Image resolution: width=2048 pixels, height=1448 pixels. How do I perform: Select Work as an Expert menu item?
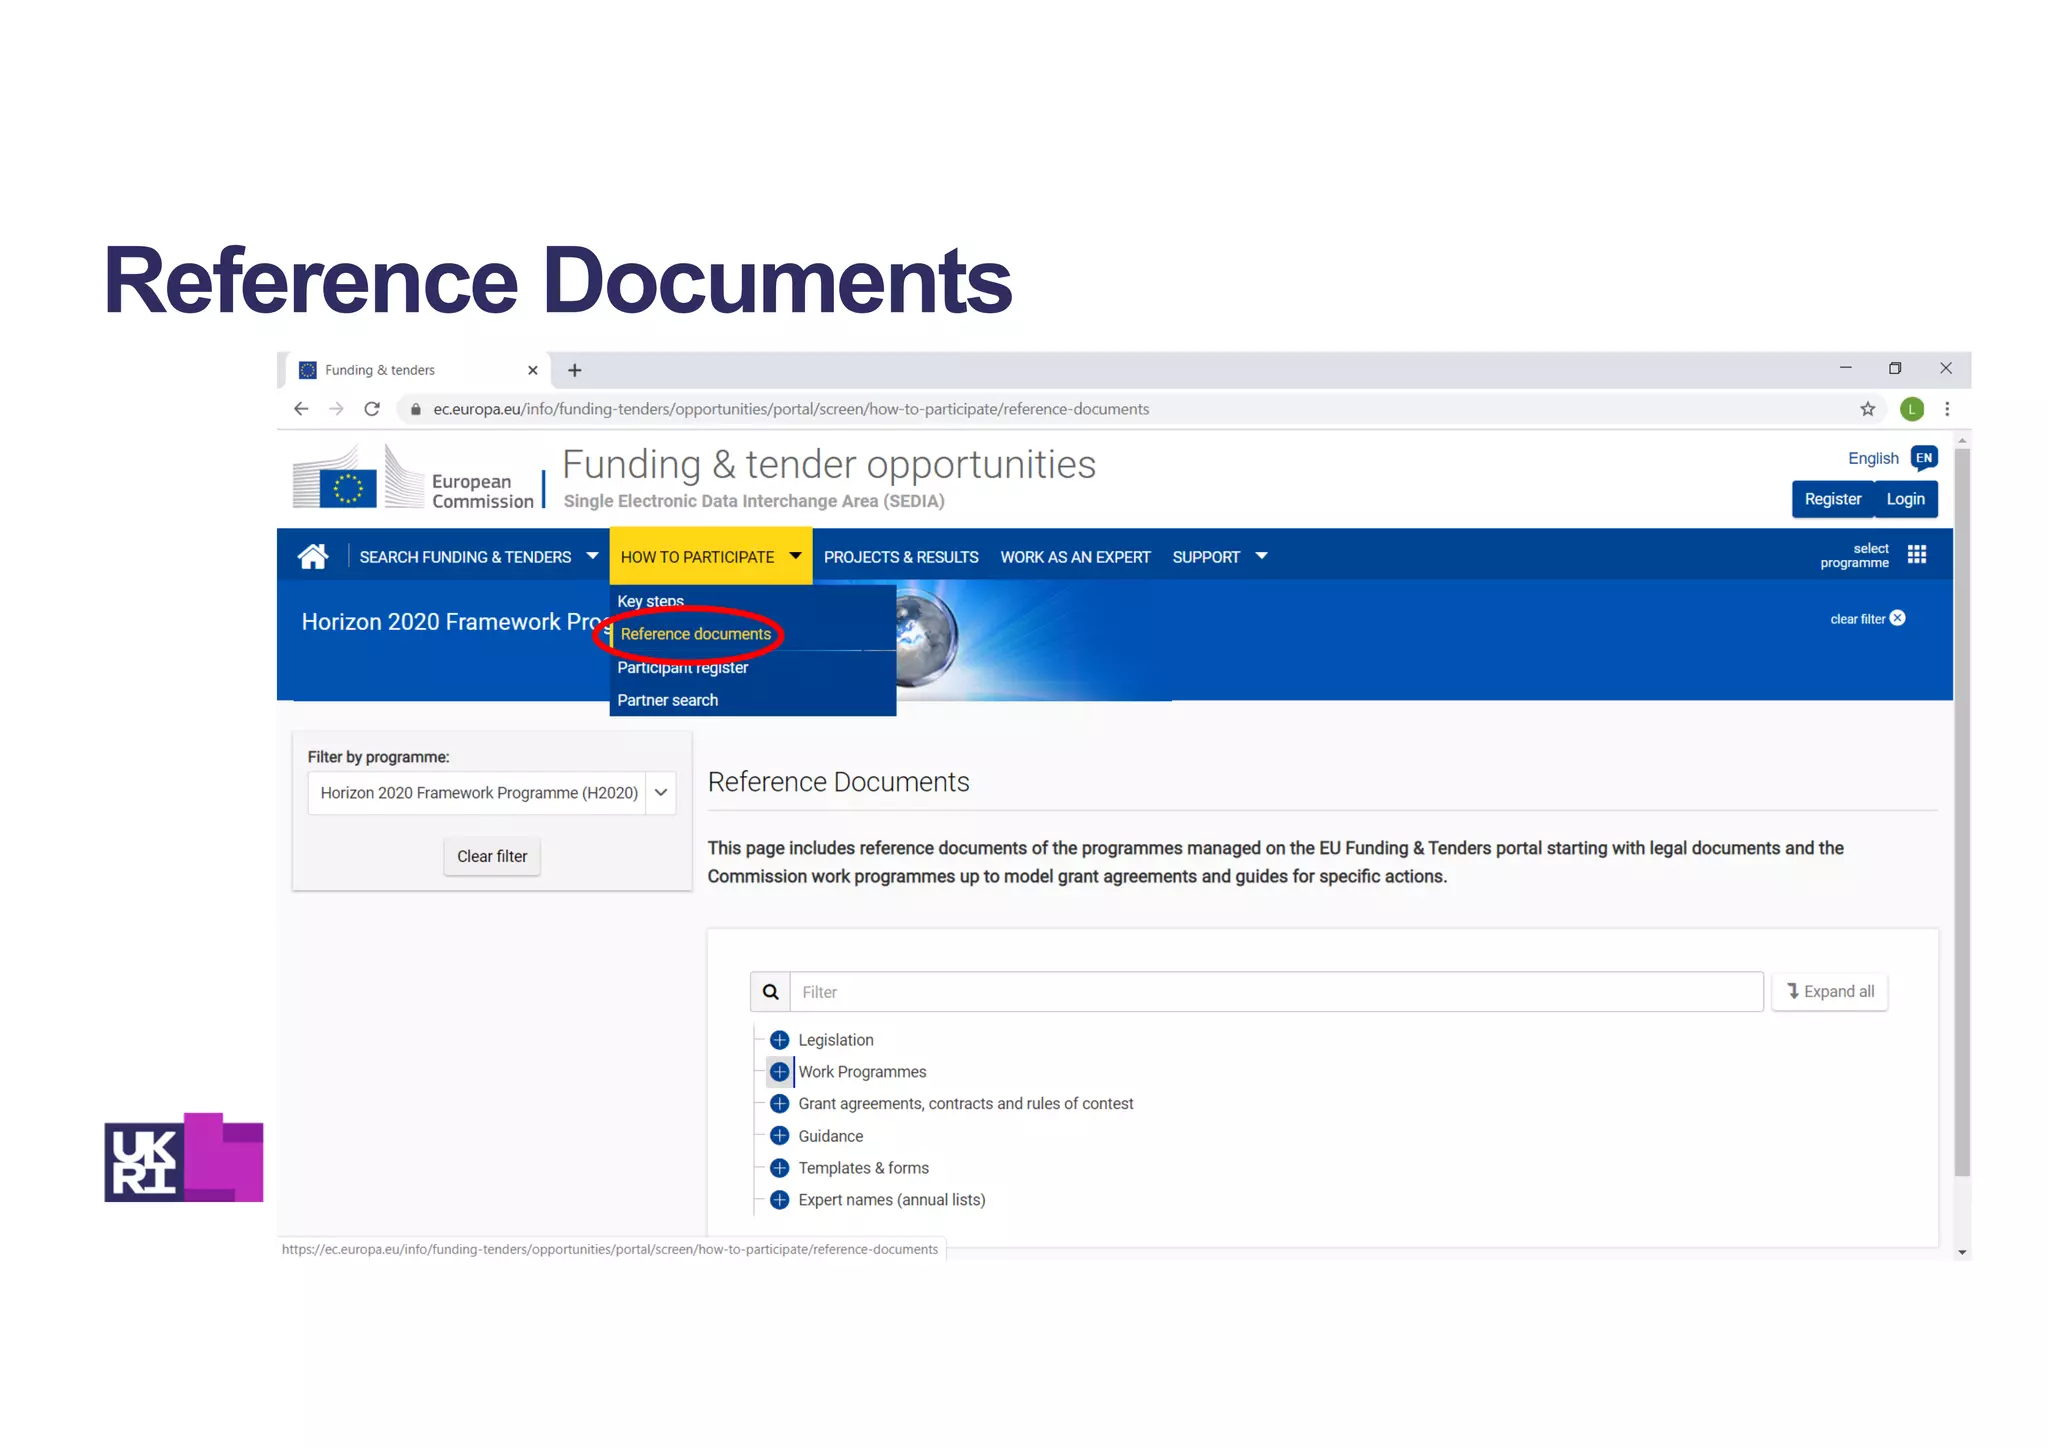click(1075, 557)
